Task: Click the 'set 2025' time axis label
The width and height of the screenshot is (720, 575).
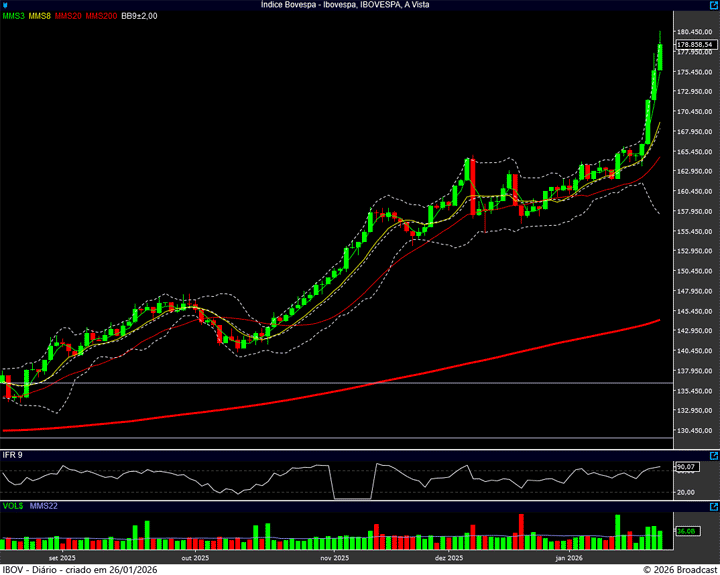Action: [62, 557]
